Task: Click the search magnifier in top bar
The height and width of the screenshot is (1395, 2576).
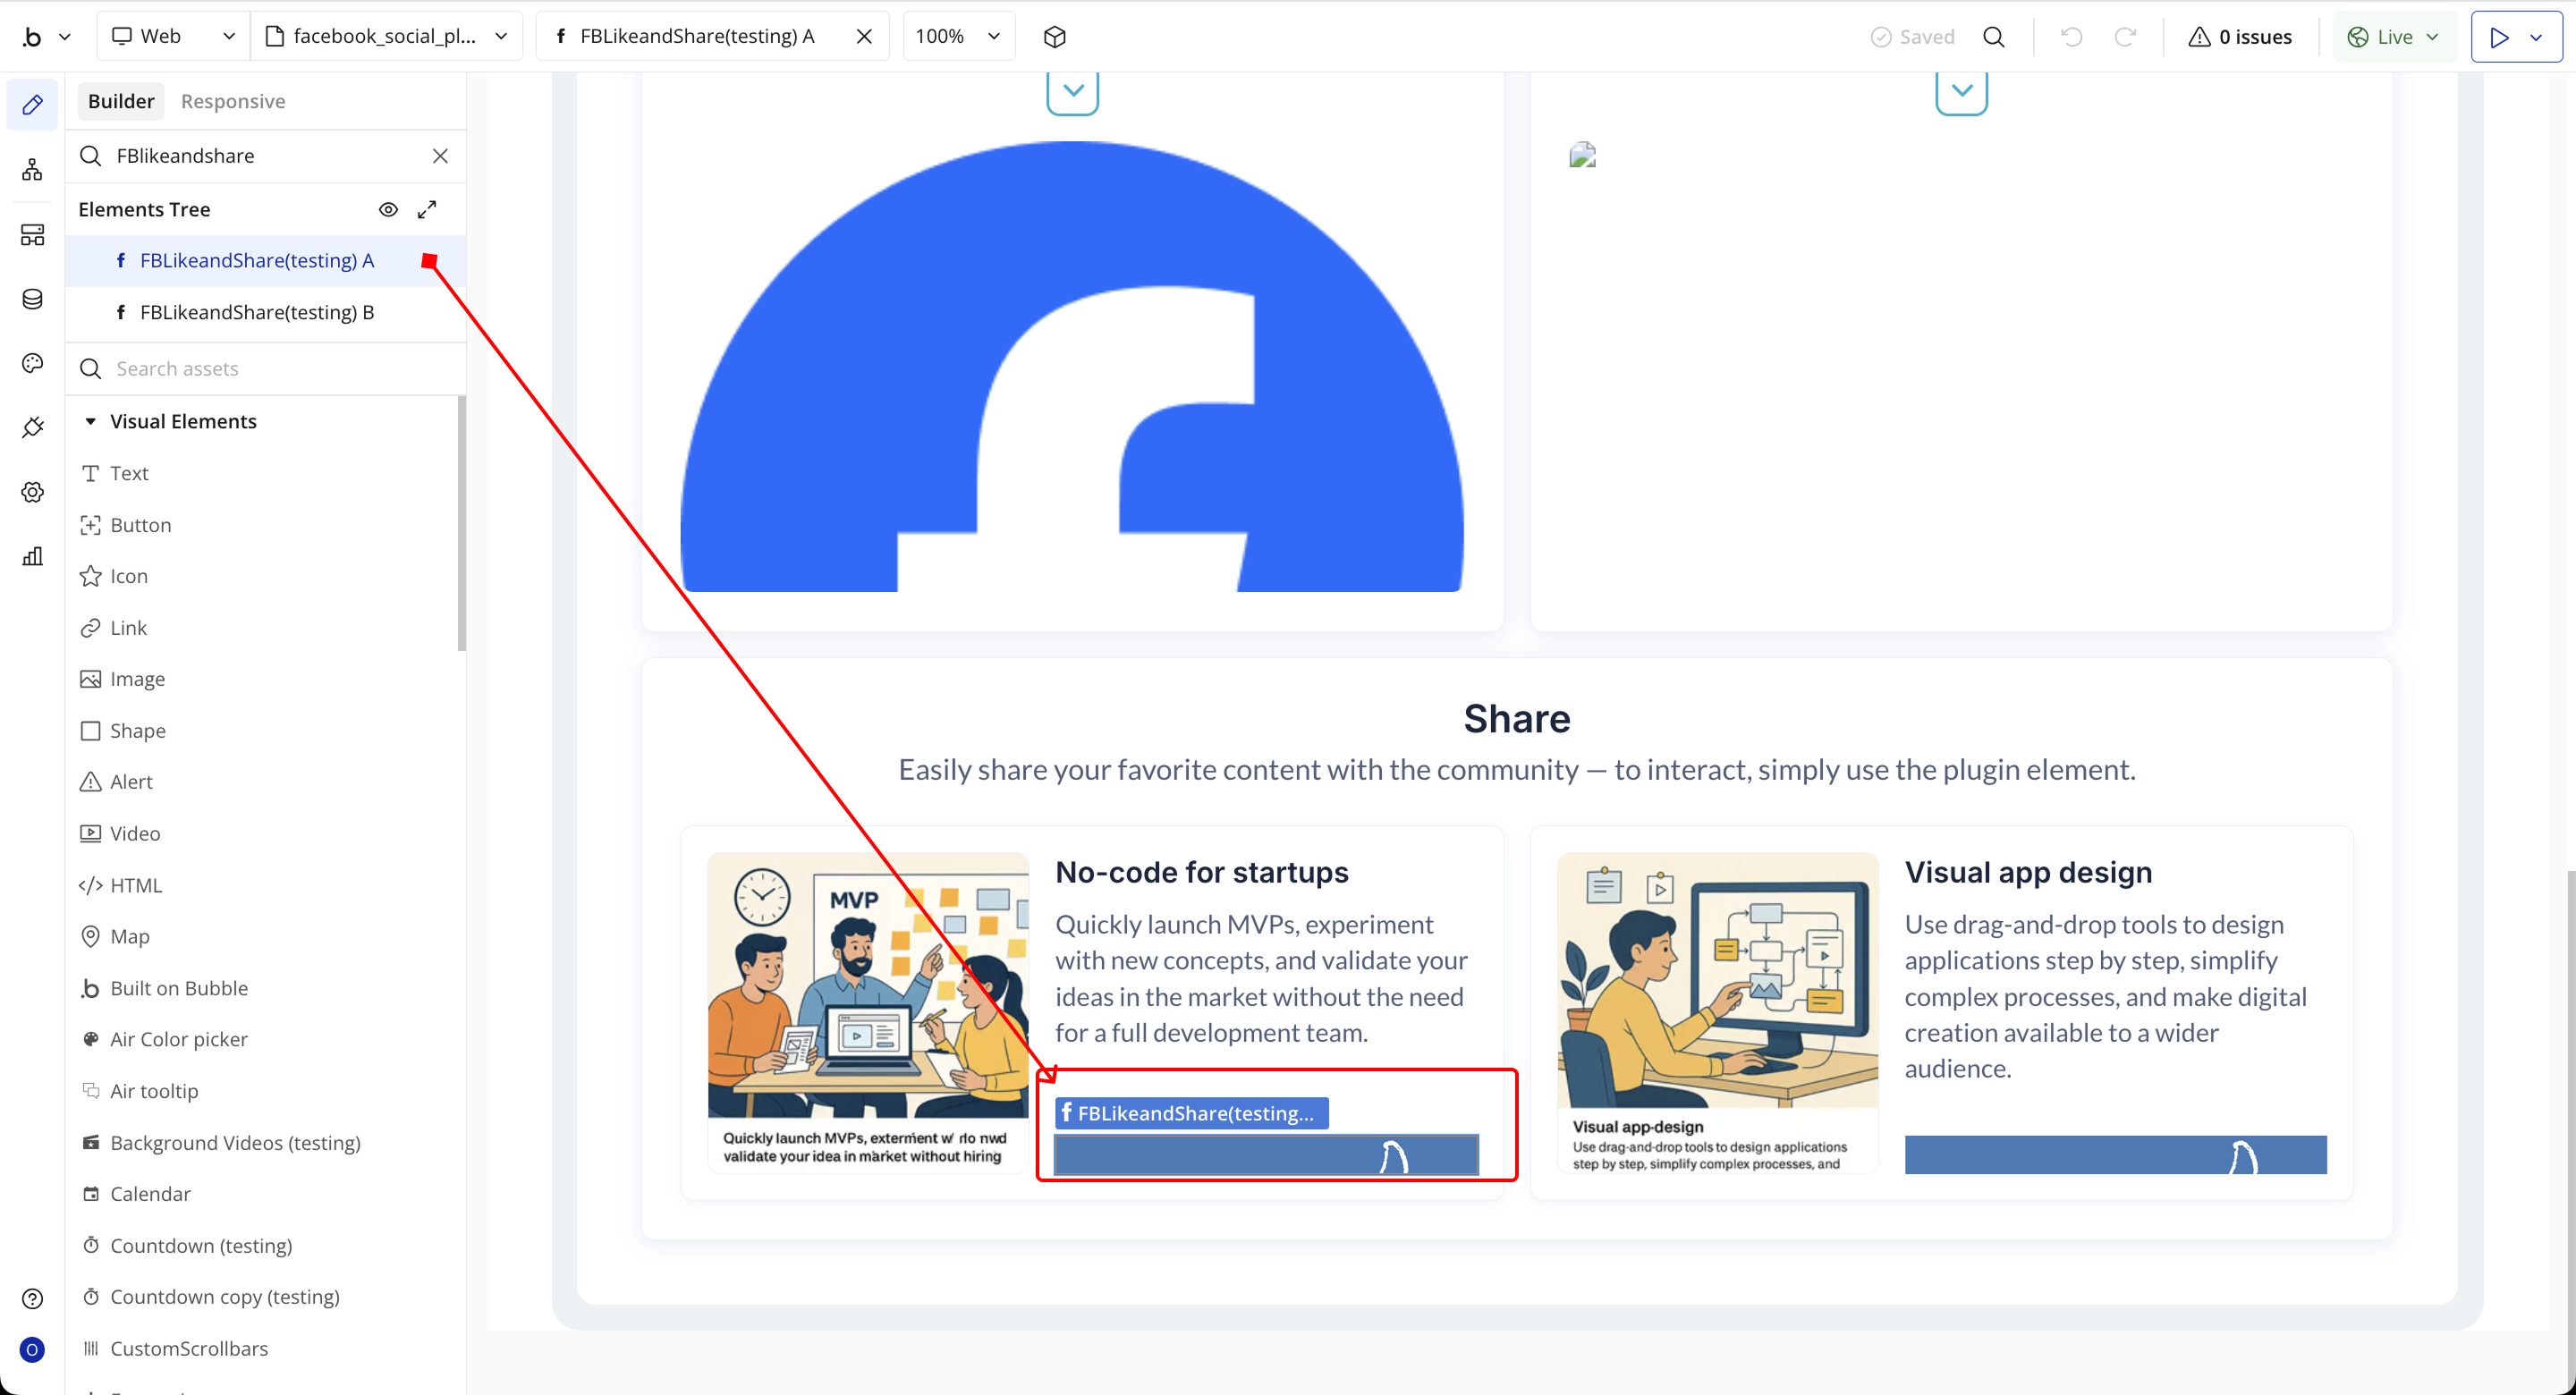Action: pos(1993,37)
